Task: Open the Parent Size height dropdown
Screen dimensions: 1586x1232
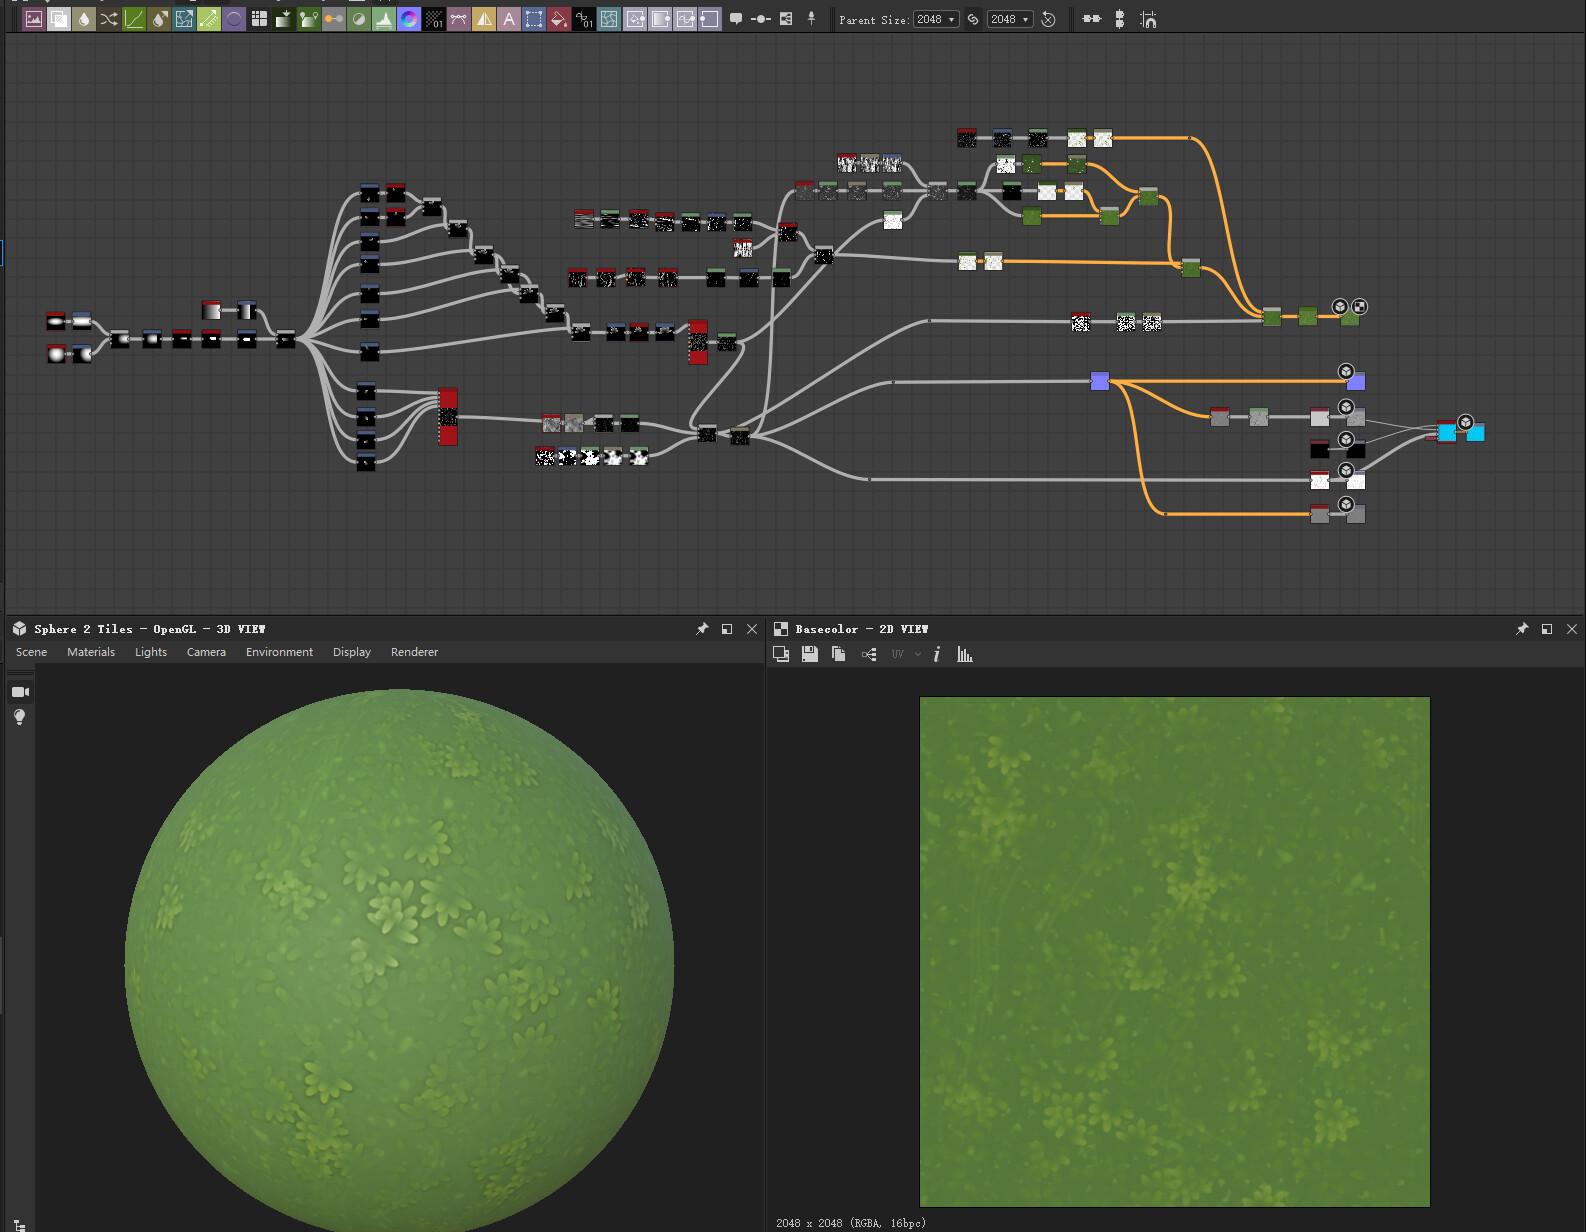Action: (x=1010, y=19)
